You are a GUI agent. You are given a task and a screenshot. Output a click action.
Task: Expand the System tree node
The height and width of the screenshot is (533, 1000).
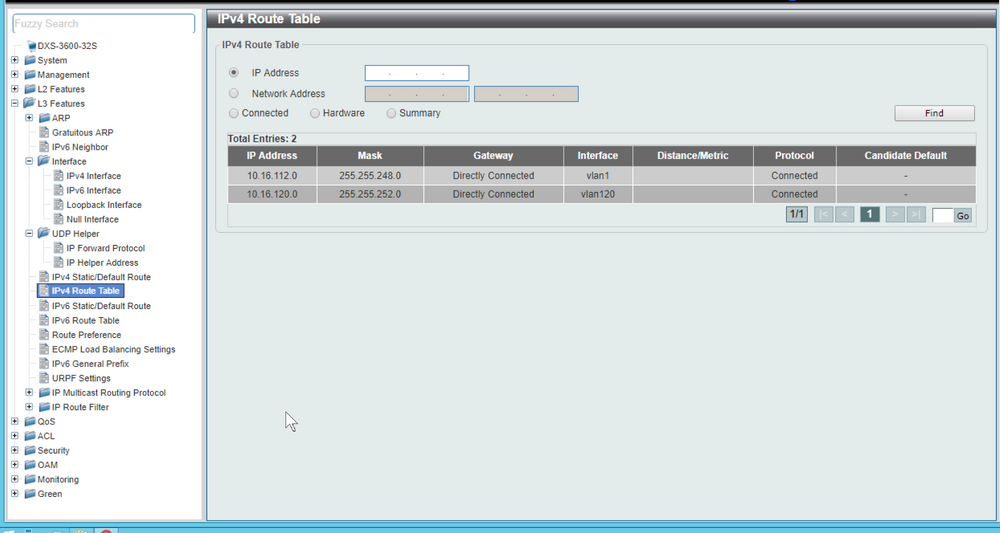(x=15, y=60)
